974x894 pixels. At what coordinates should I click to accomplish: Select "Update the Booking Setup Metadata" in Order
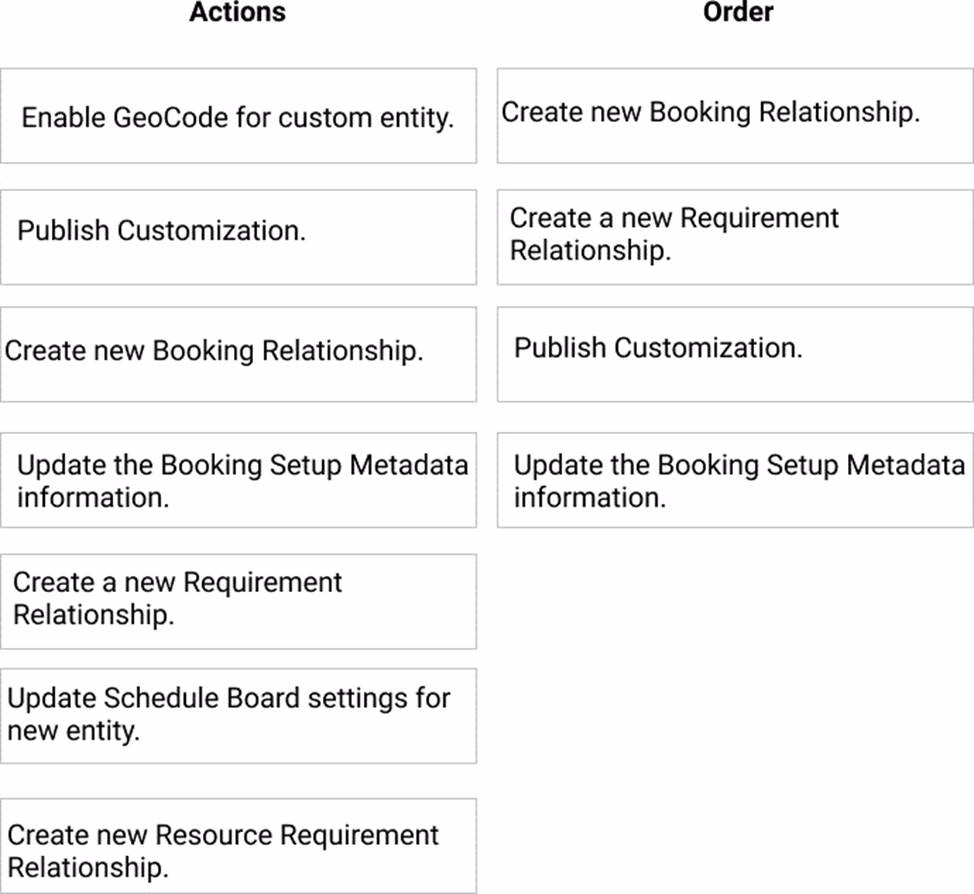point(734,480)
